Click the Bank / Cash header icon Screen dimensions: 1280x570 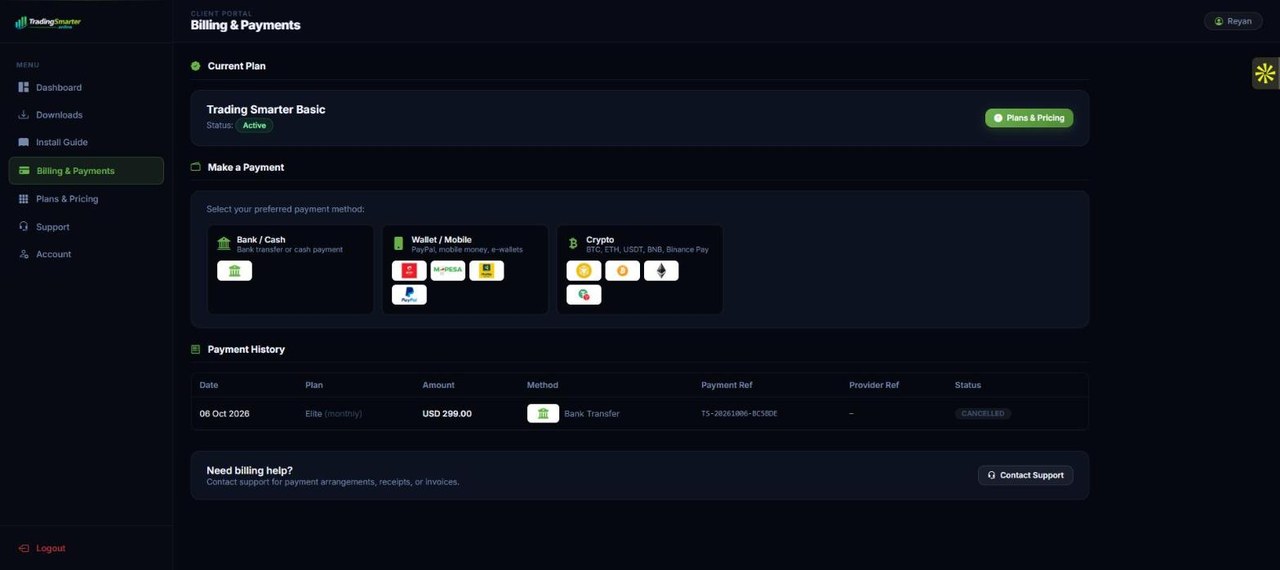coord(224,243)
